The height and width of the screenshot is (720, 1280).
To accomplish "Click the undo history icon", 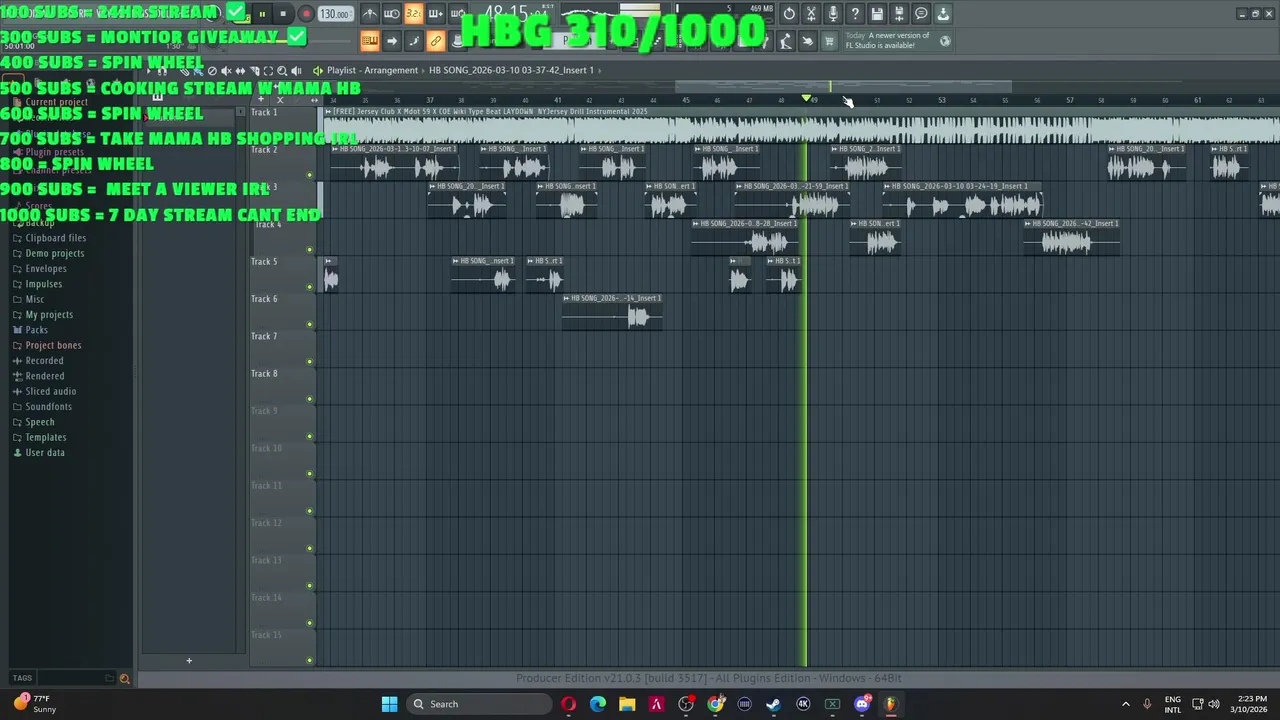I will (789, 14).
